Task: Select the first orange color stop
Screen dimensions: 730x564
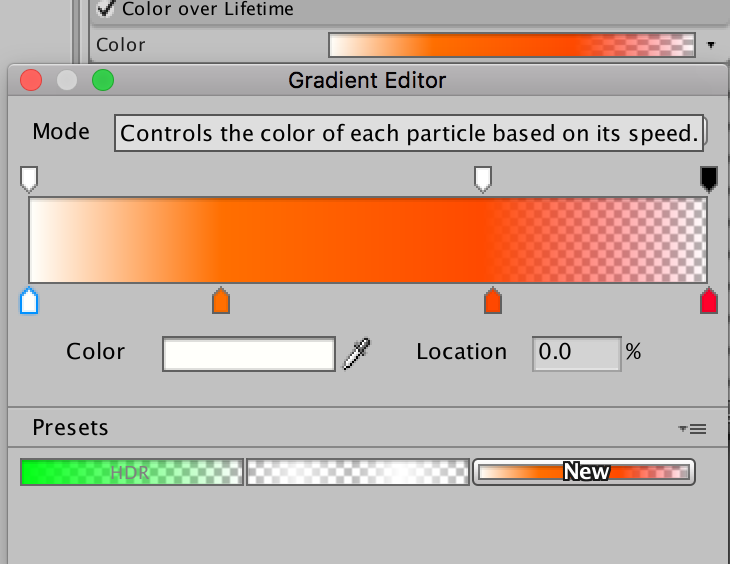Action: pos(221,300)
